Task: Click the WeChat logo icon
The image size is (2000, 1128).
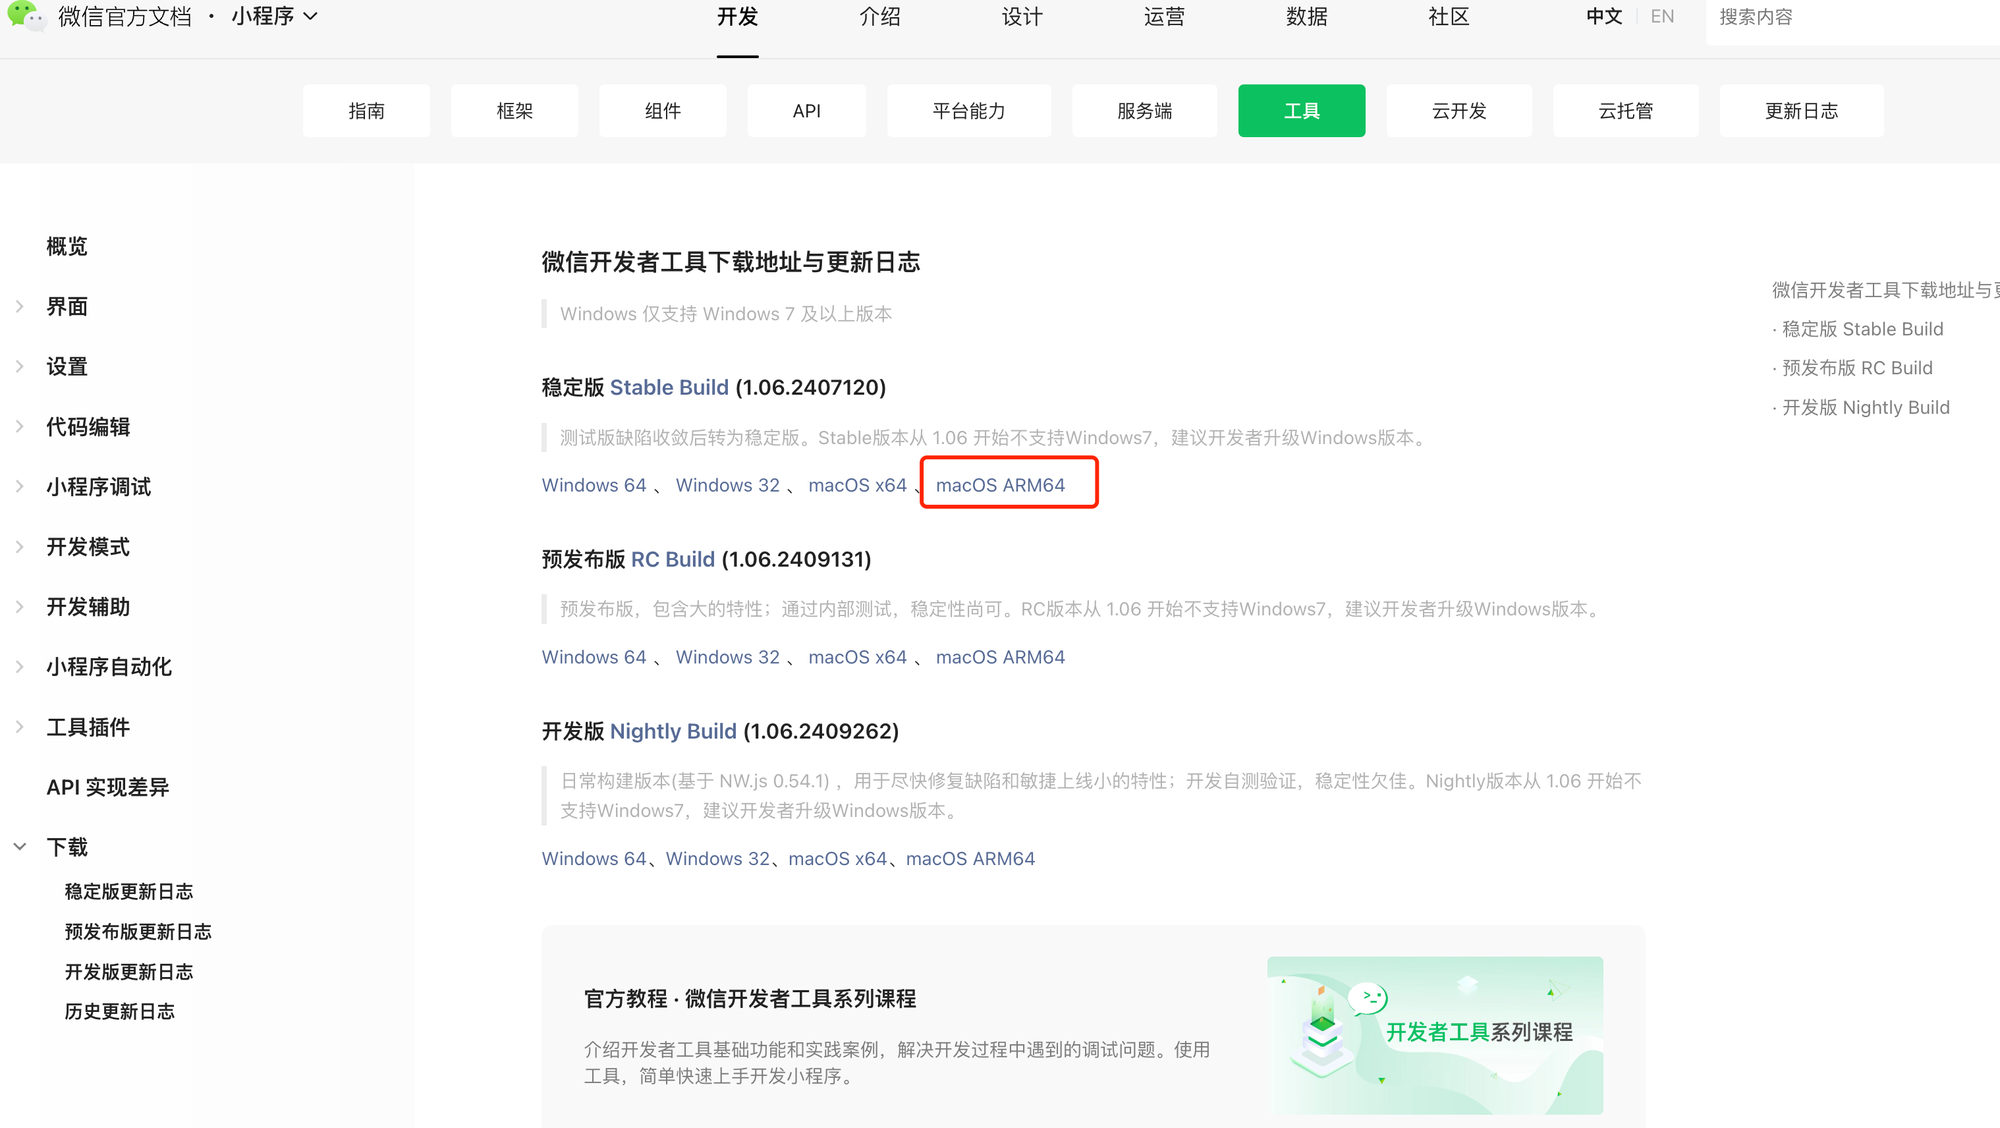Action: point(26,16)
